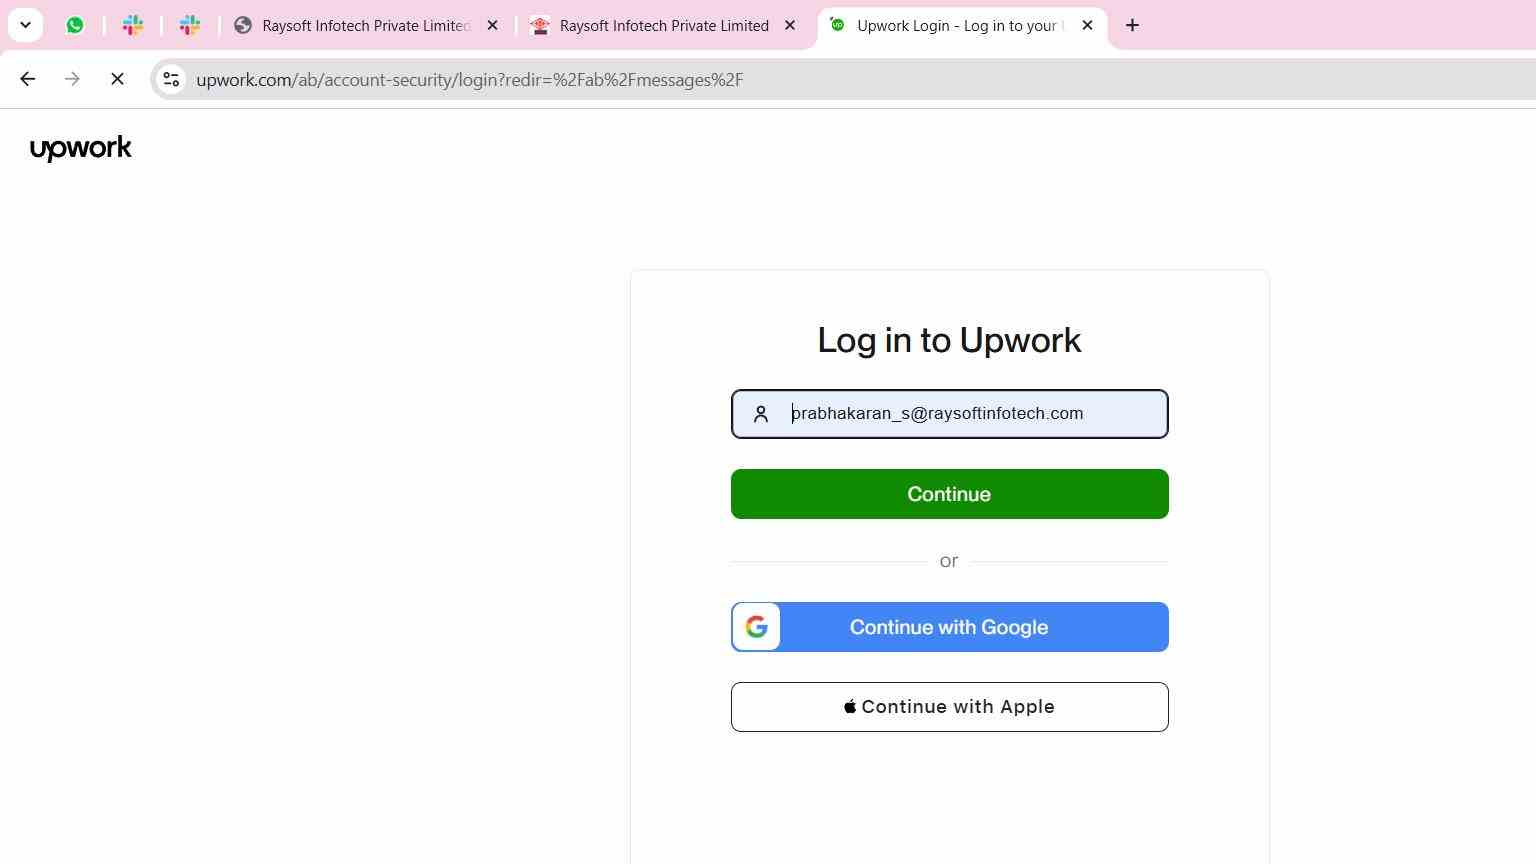Choose Continue with Apple
Image resolution: width=1536 pixels, height=864 pixels.
pyautogui.click(x=949, y=707)
